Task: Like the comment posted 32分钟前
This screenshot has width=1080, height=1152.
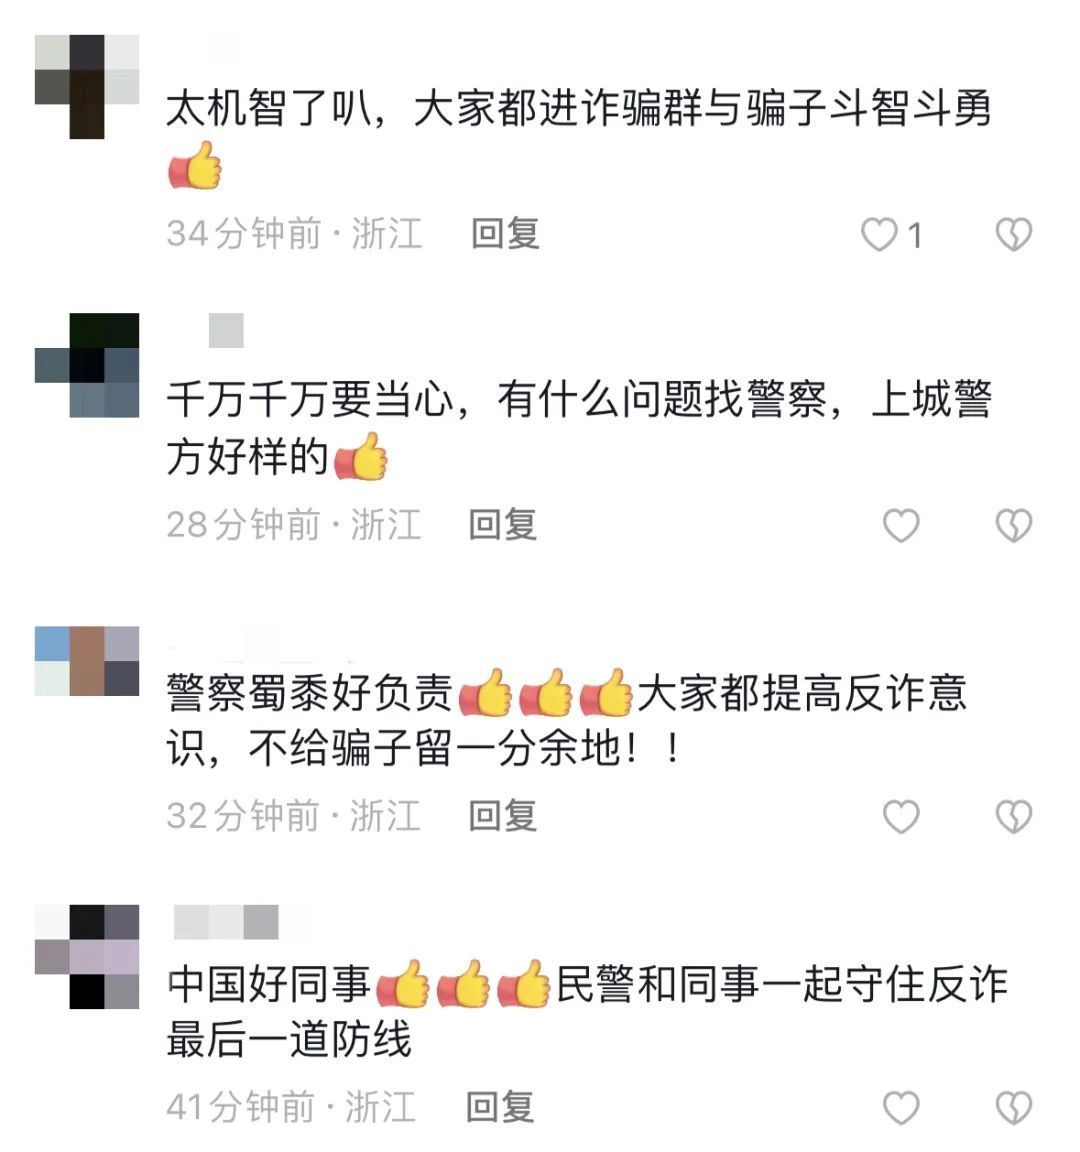Action: (x=901, y=817)
